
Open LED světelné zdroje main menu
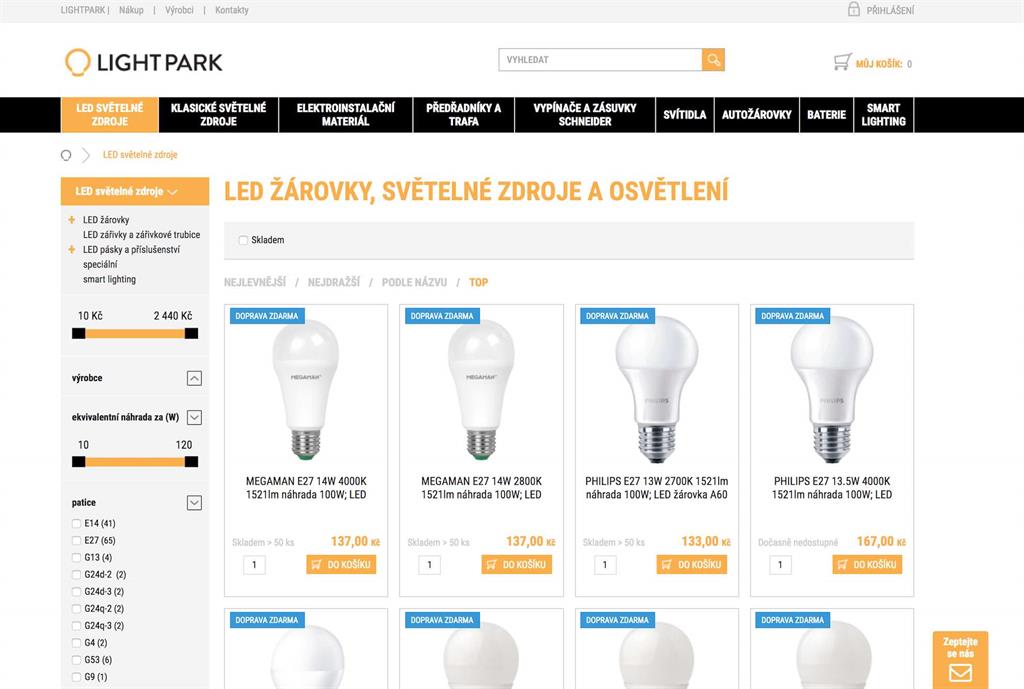pyautogui.click(x=110, y=115)
